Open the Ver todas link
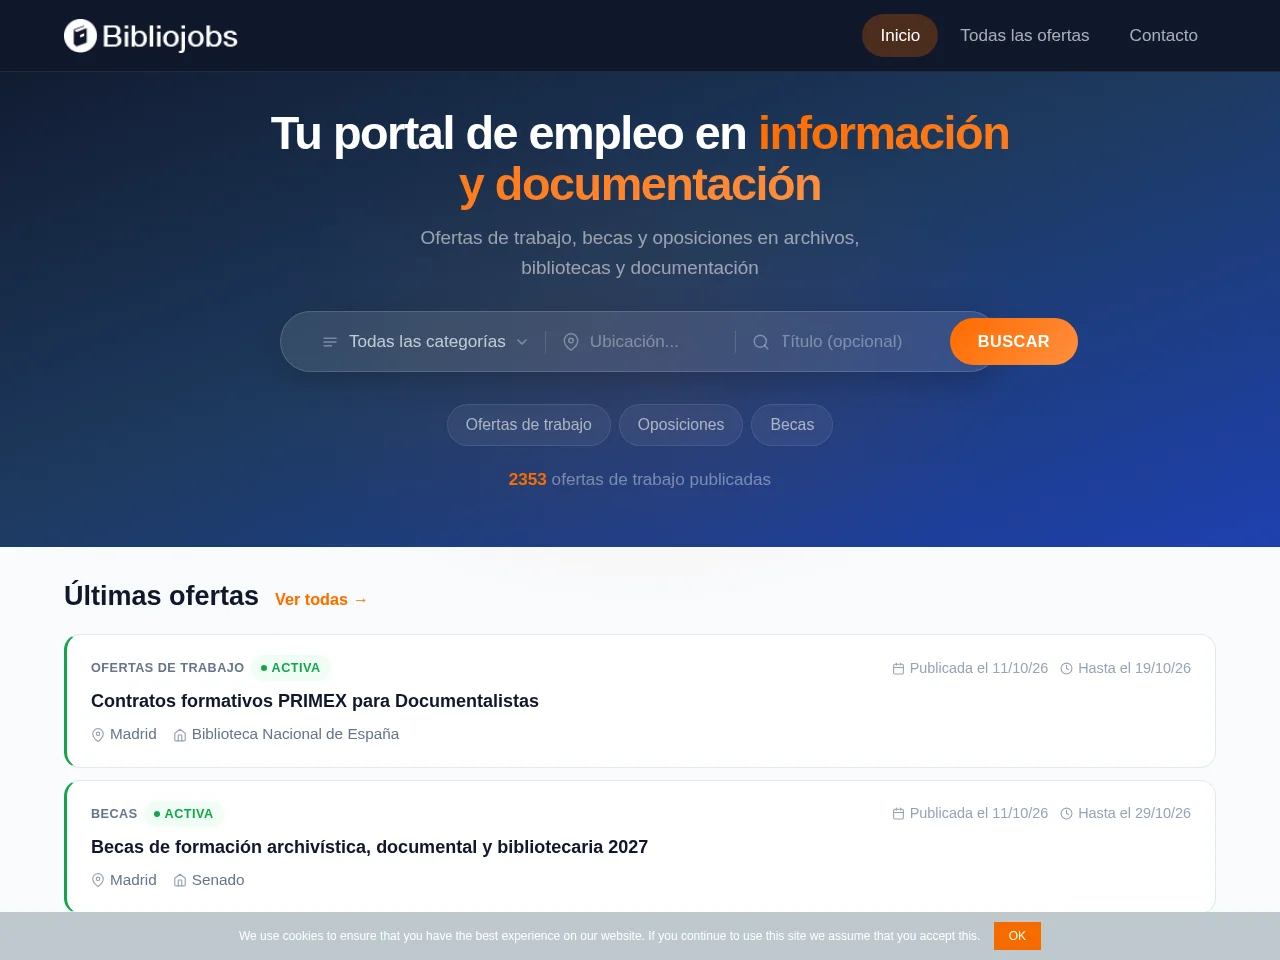Screen dimensions: 1280x960 click(x=321, y=599)
